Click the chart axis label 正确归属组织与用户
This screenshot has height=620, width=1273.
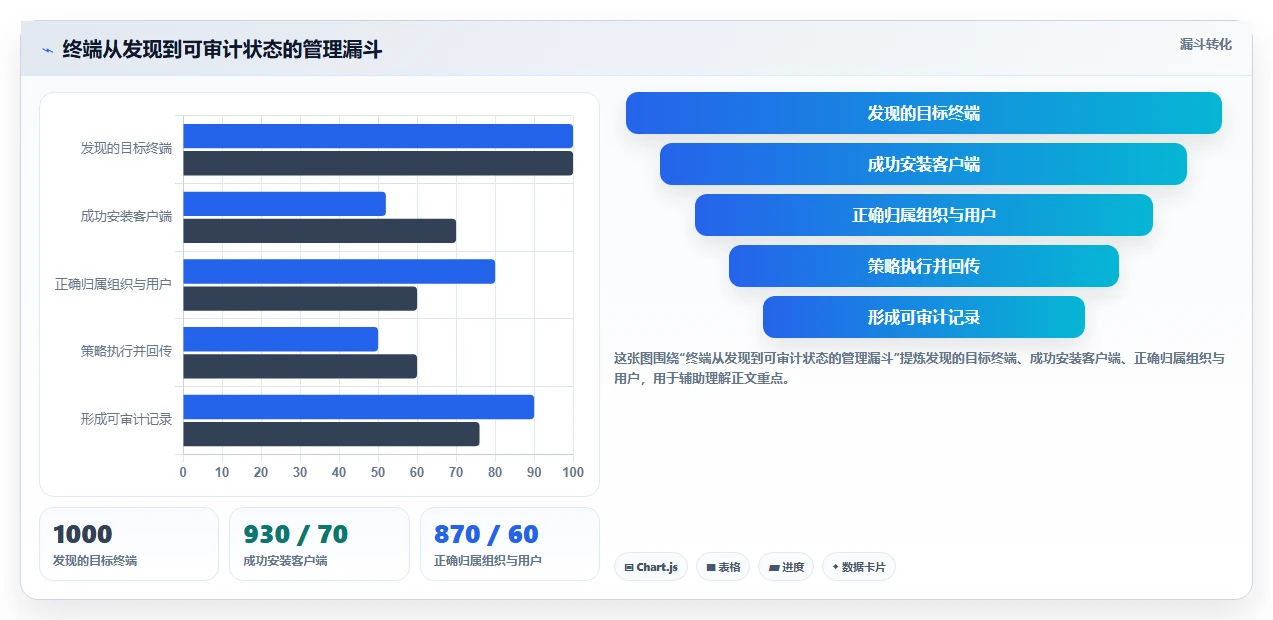[x=113, y=284]
